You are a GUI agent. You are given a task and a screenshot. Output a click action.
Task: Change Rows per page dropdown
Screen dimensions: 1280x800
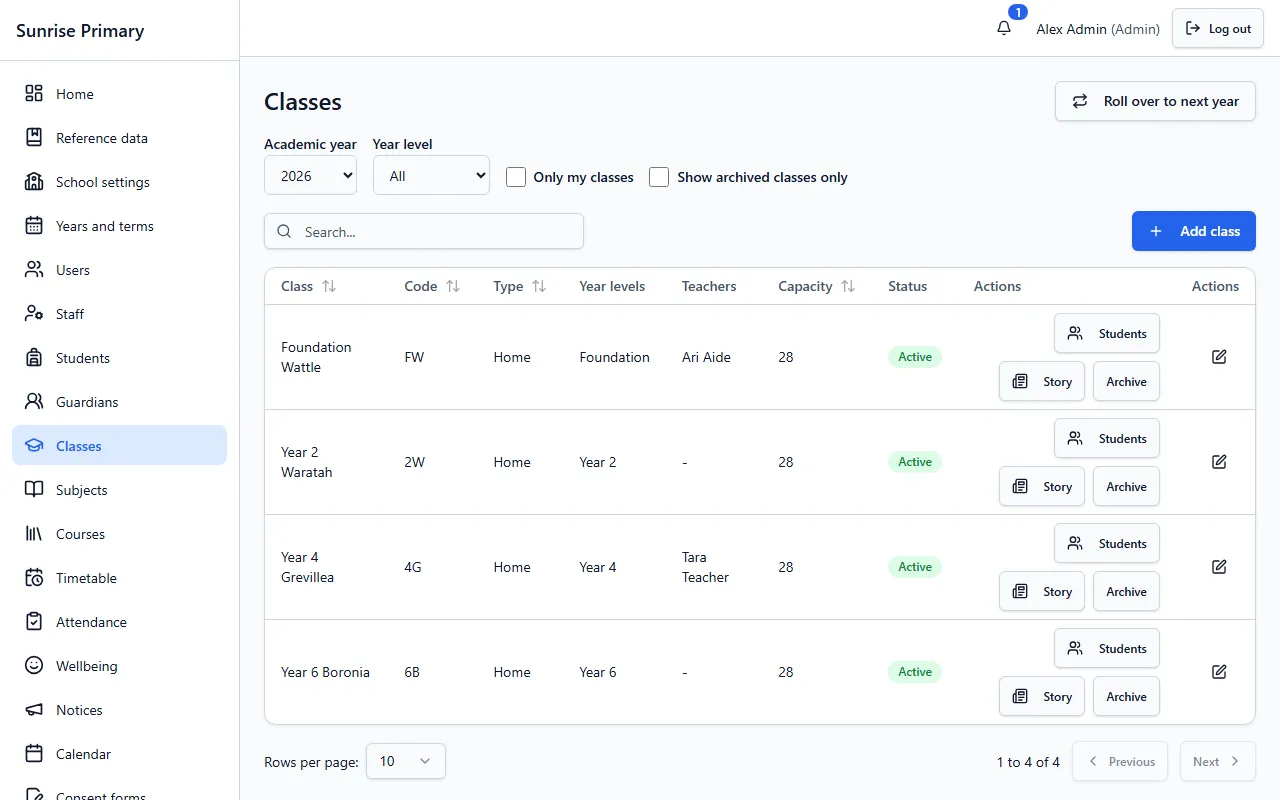(x=406, y=761)
